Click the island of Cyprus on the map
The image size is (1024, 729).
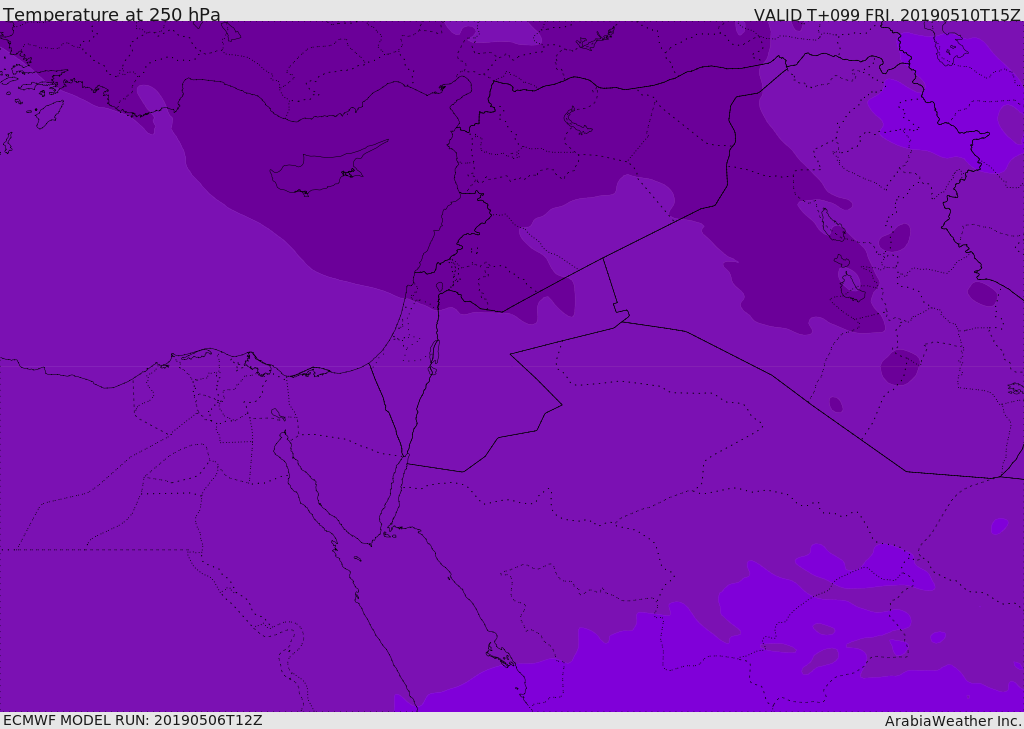pyautogui.click(x=327, y=170)
